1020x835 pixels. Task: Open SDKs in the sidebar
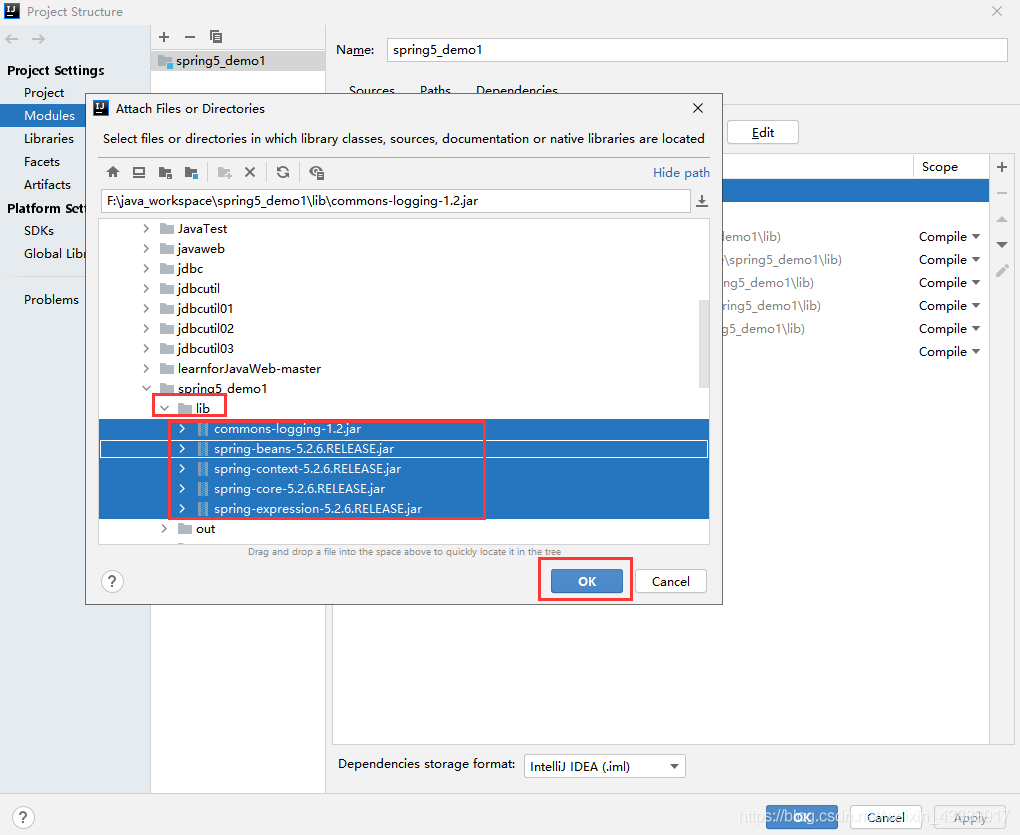pos(39,230)
